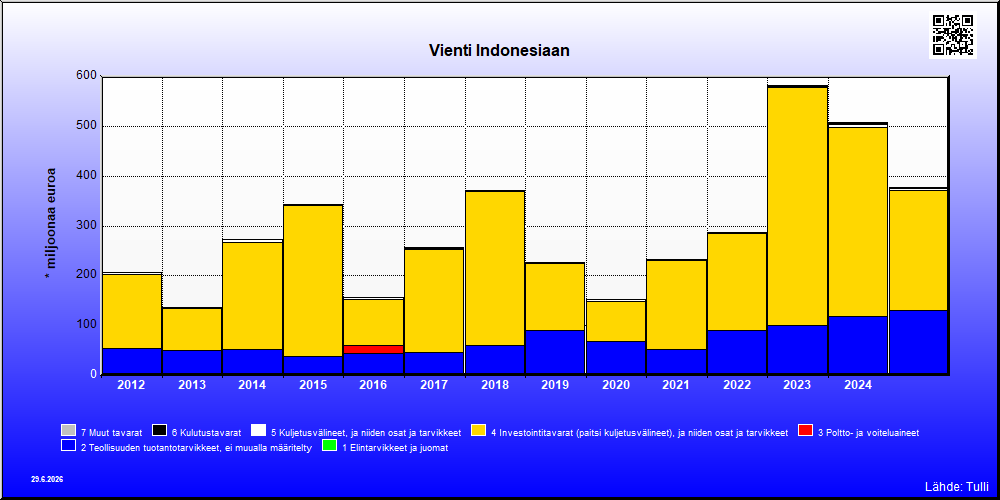The height and width of the screenshot is (500, 1000).
Task: Click the 2023 x-axis label
Action: click(797, 385)
